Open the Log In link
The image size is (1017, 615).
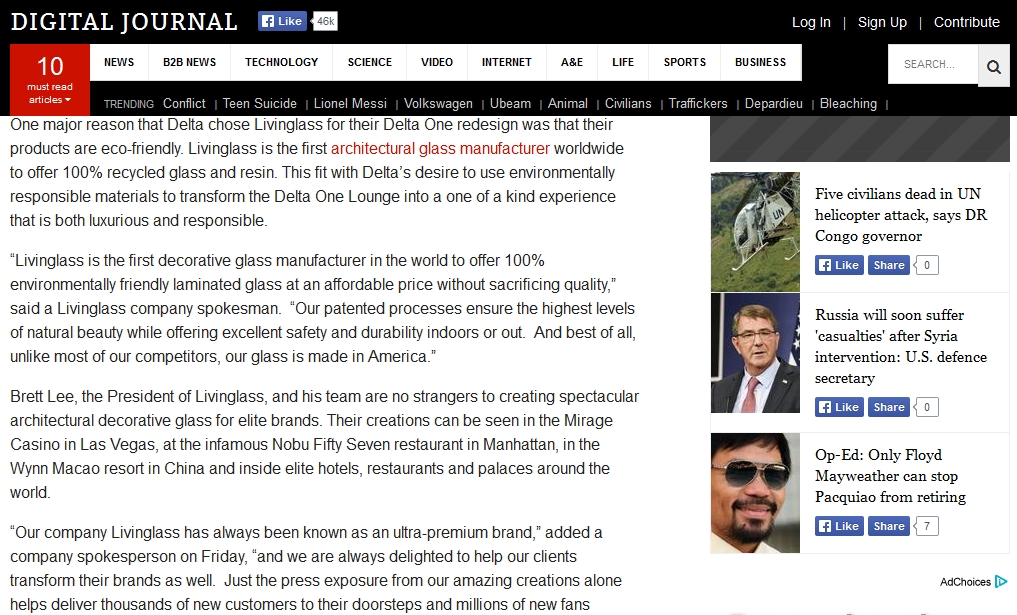point(811,22)
